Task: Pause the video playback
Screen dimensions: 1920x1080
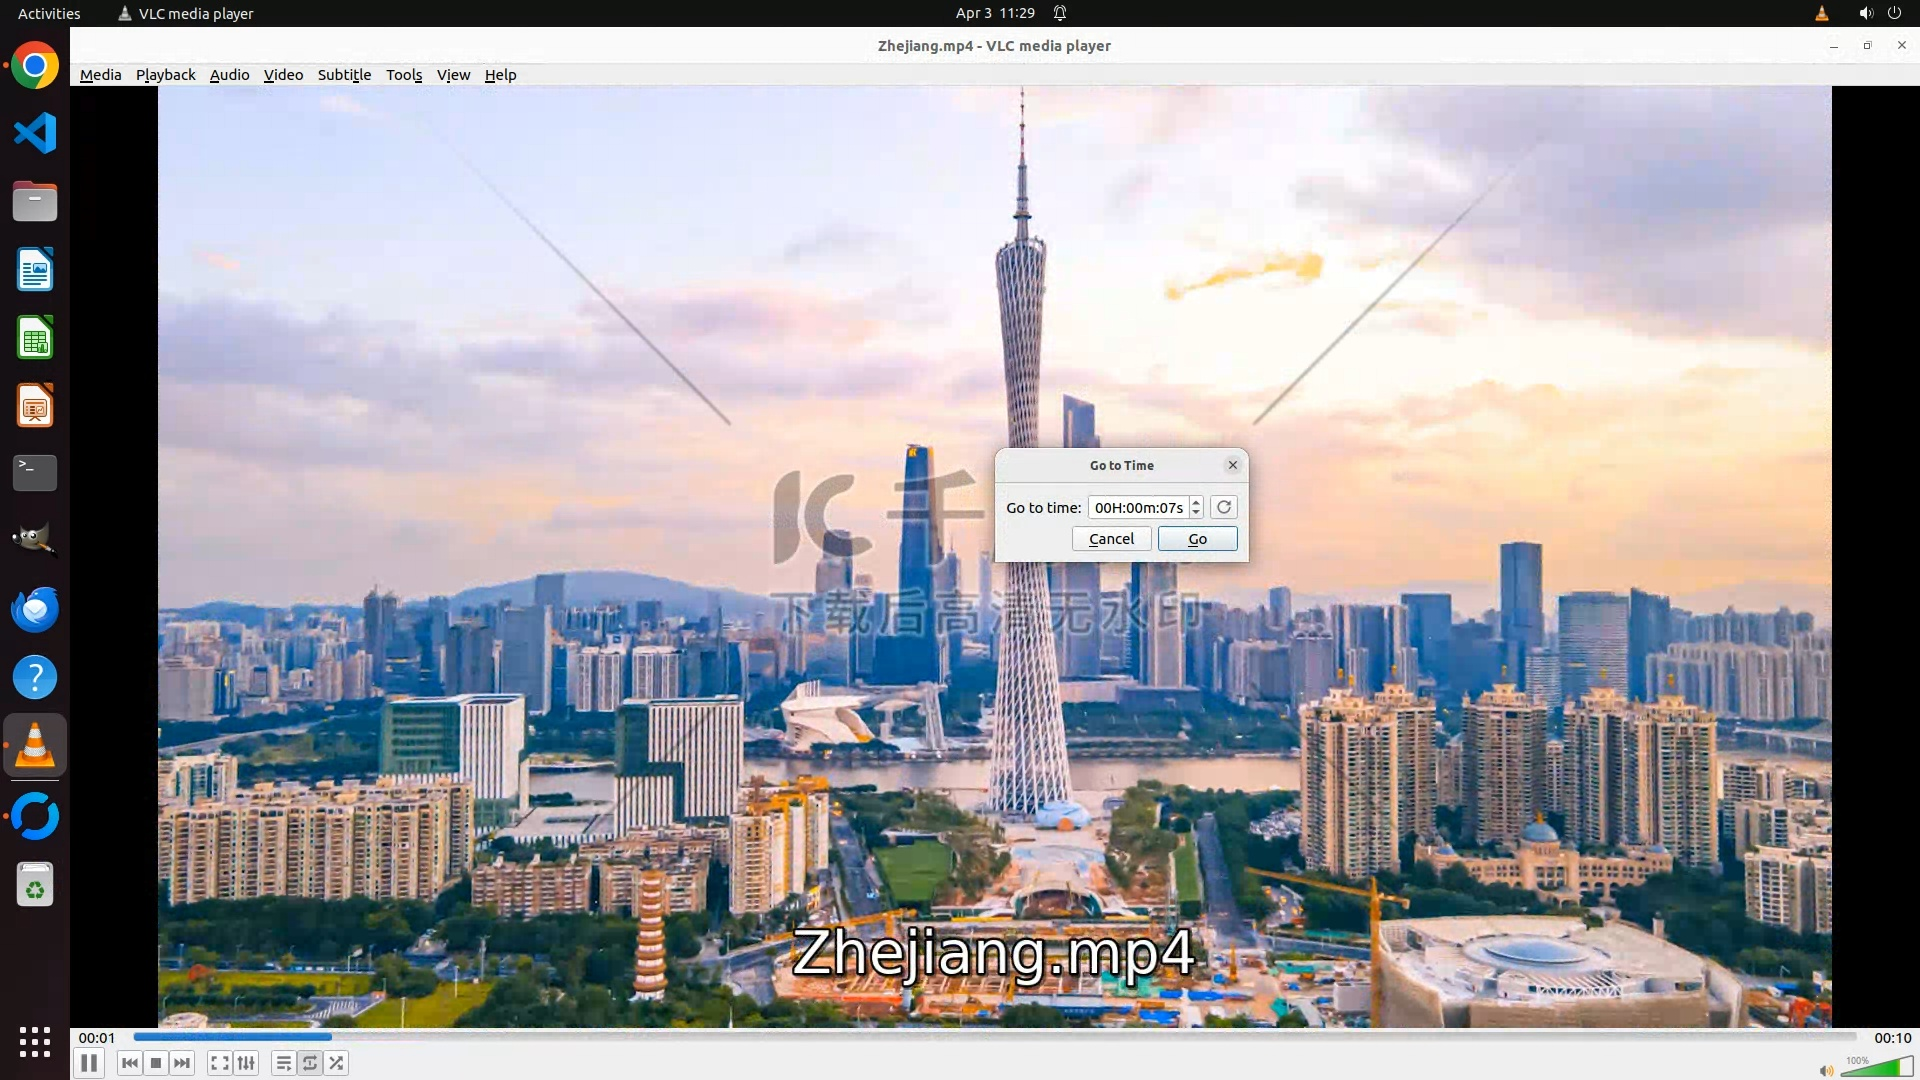Action: click(x=89, y=1063)
